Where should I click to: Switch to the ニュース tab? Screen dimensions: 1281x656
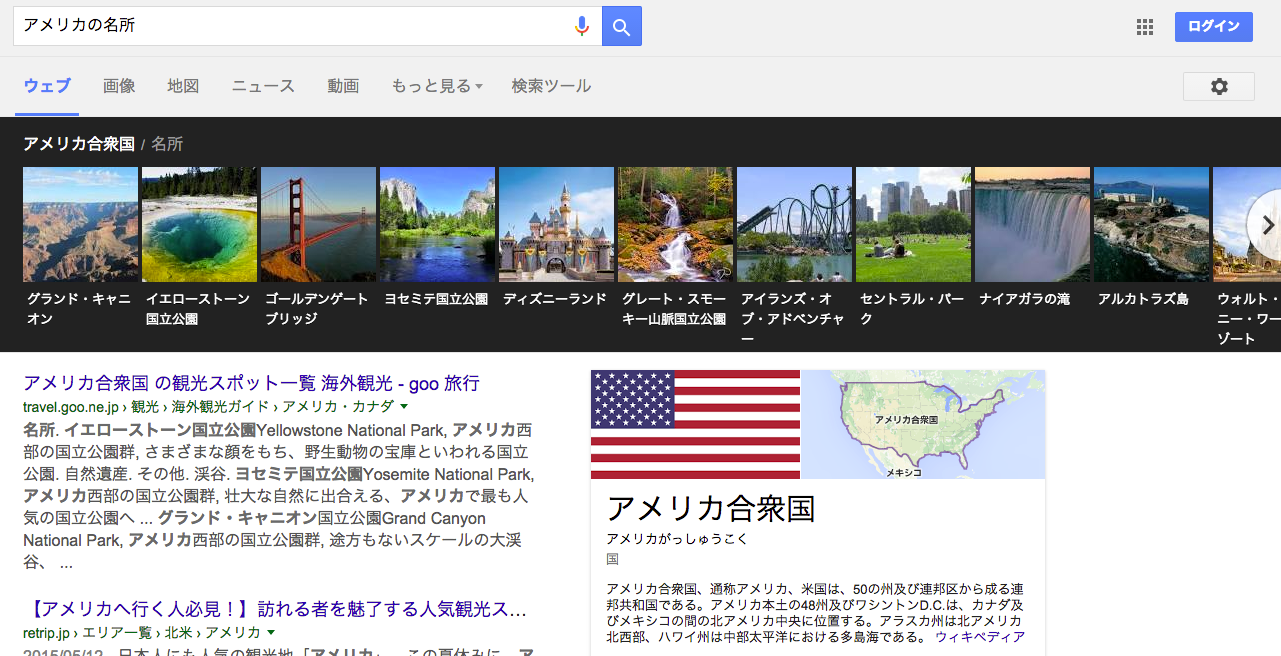[263, 86]
